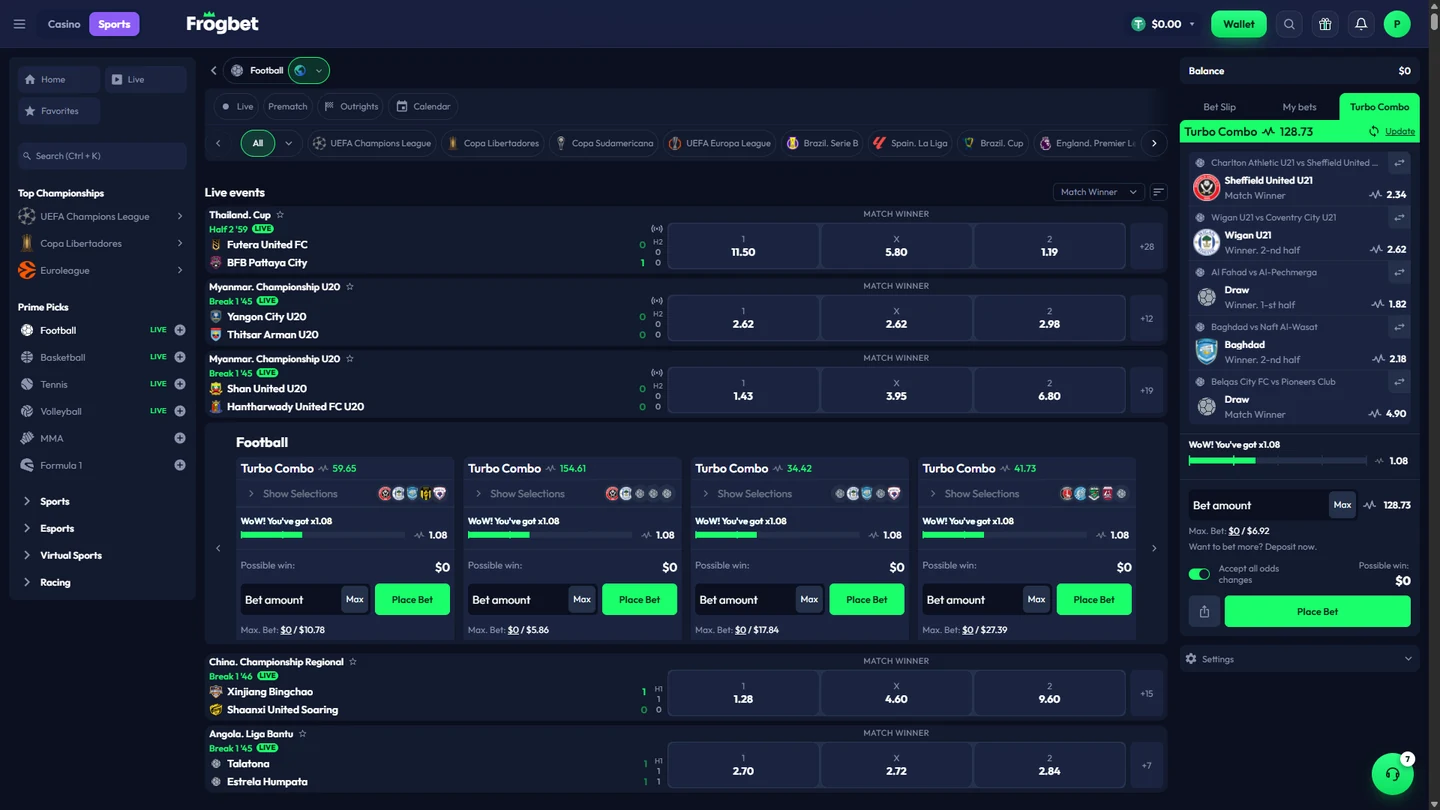Open the search icon in the top bar
This screenshot has height=810, width=1440.
click(1289, 24)
